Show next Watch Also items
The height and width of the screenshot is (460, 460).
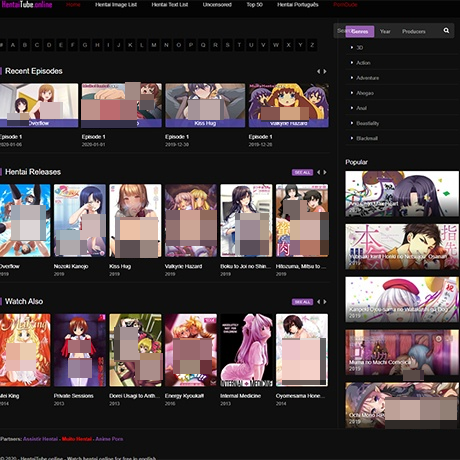[x=325, y=302]
